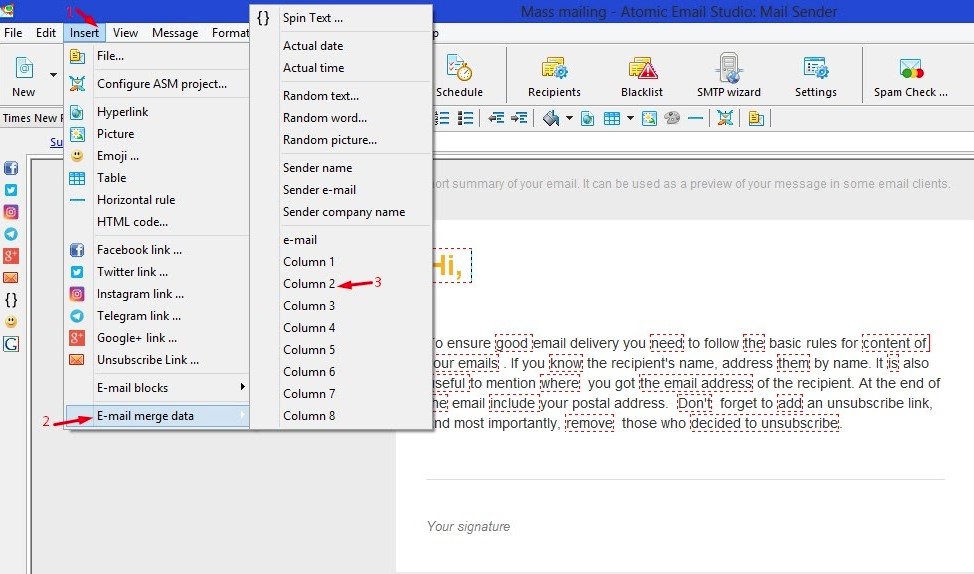This screenshot has width=974, height=574.
Task: Expand the E-mail blocks submenu
Action: point(158,388)
